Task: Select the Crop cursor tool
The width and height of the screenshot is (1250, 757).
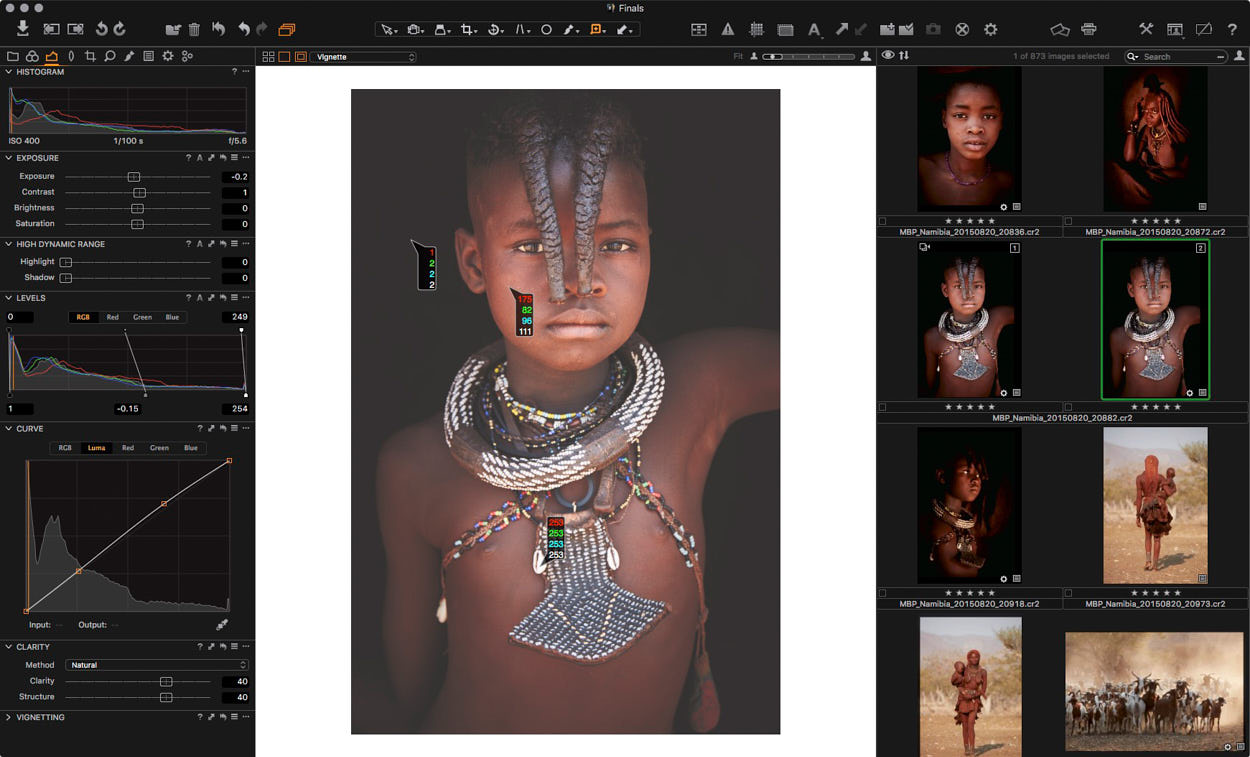Action: click(468, 30)
